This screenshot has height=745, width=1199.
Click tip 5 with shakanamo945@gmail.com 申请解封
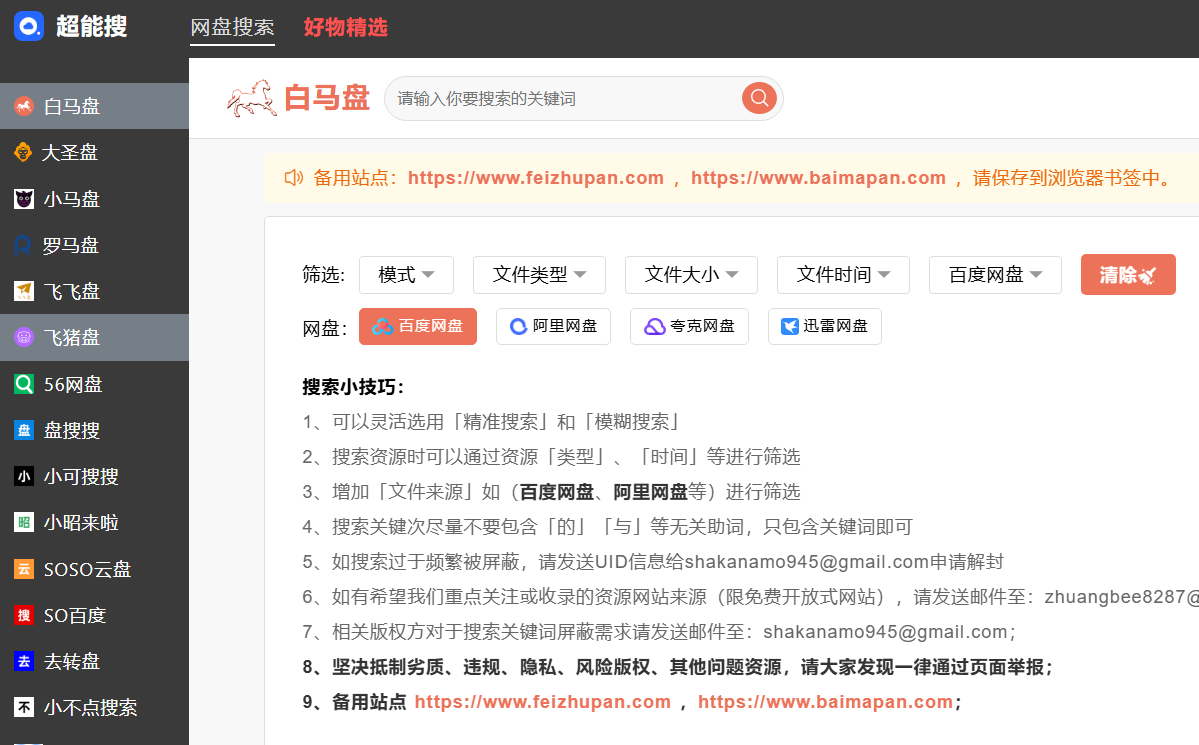pos(653,562)
